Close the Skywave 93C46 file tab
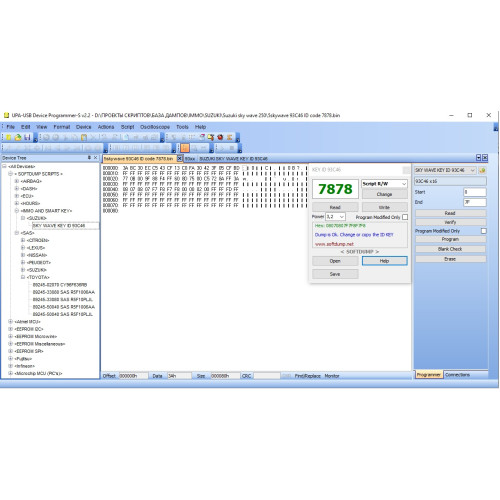The image size is (500, 500). coord(179,158)
